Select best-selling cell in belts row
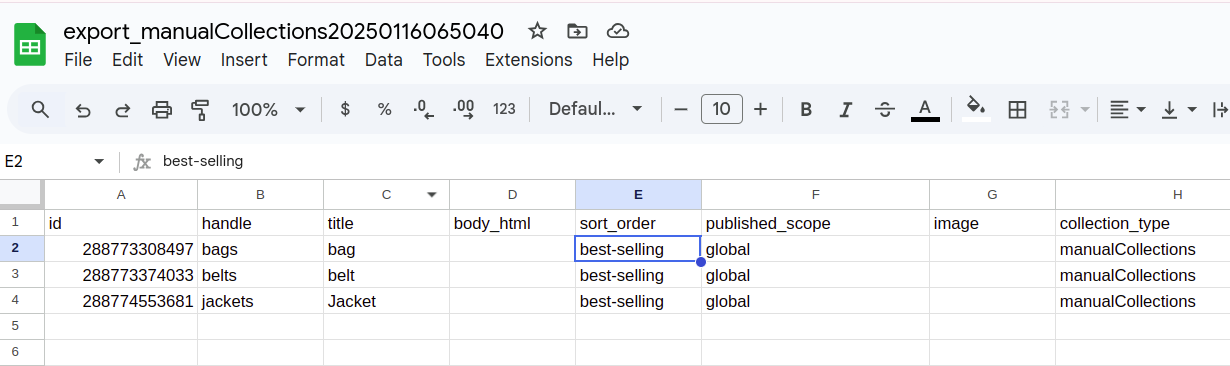Image resolution: width=1230 pixels, height=366 pixels. 638,275
